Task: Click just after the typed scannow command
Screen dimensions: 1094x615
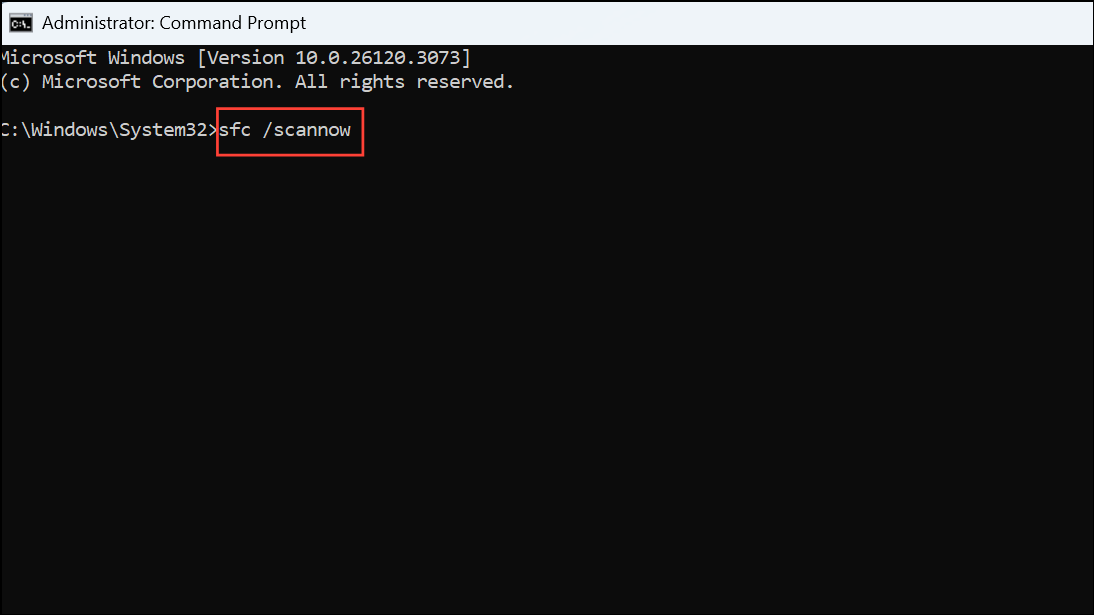Action: (356, 130)
